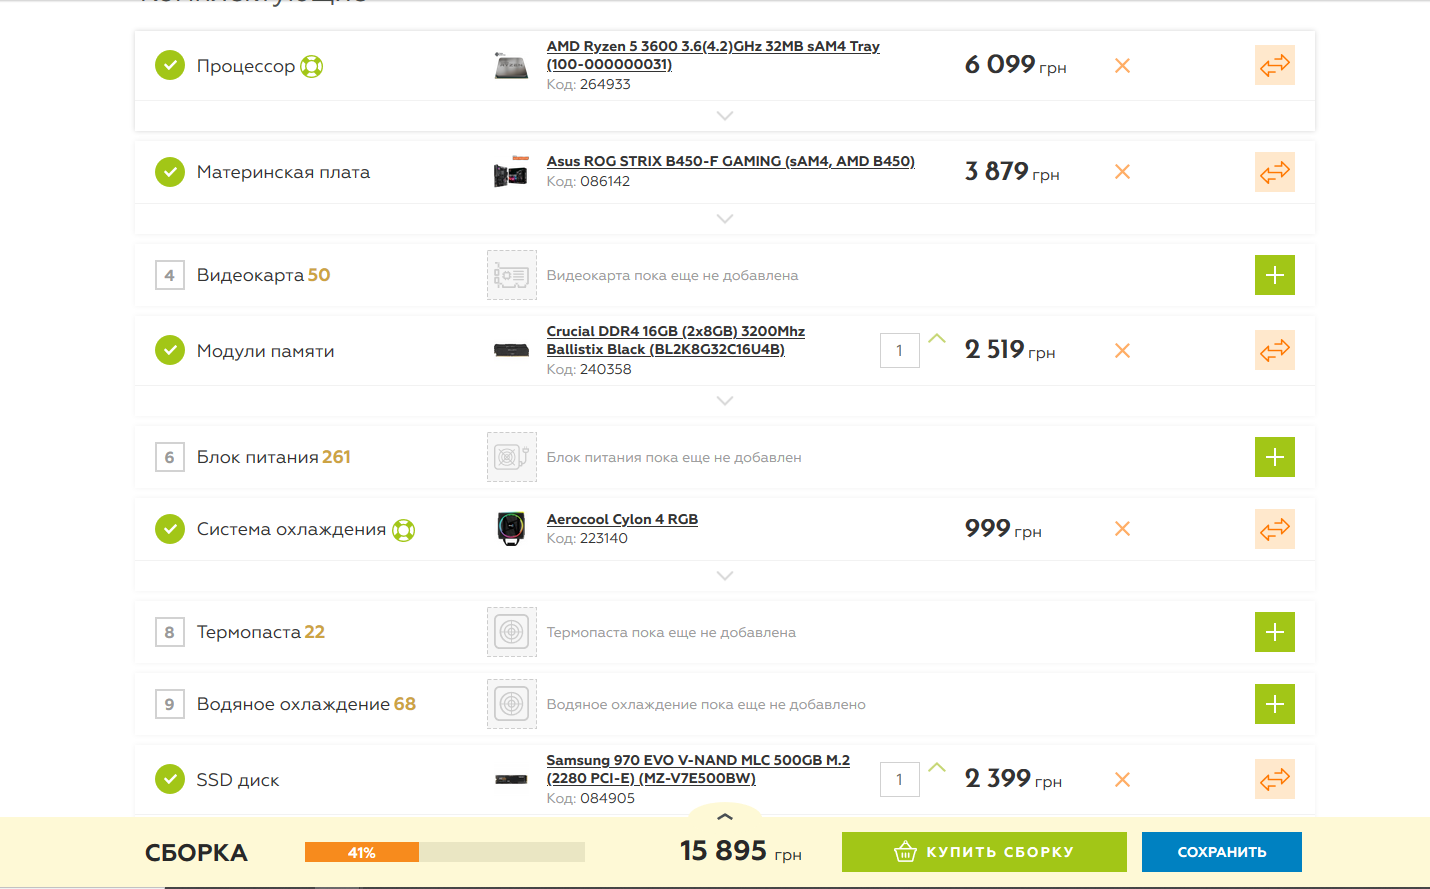Viewport: 1430px width, 889px height.
Task: Add water cooling with the plus button
Action: 1275,704
